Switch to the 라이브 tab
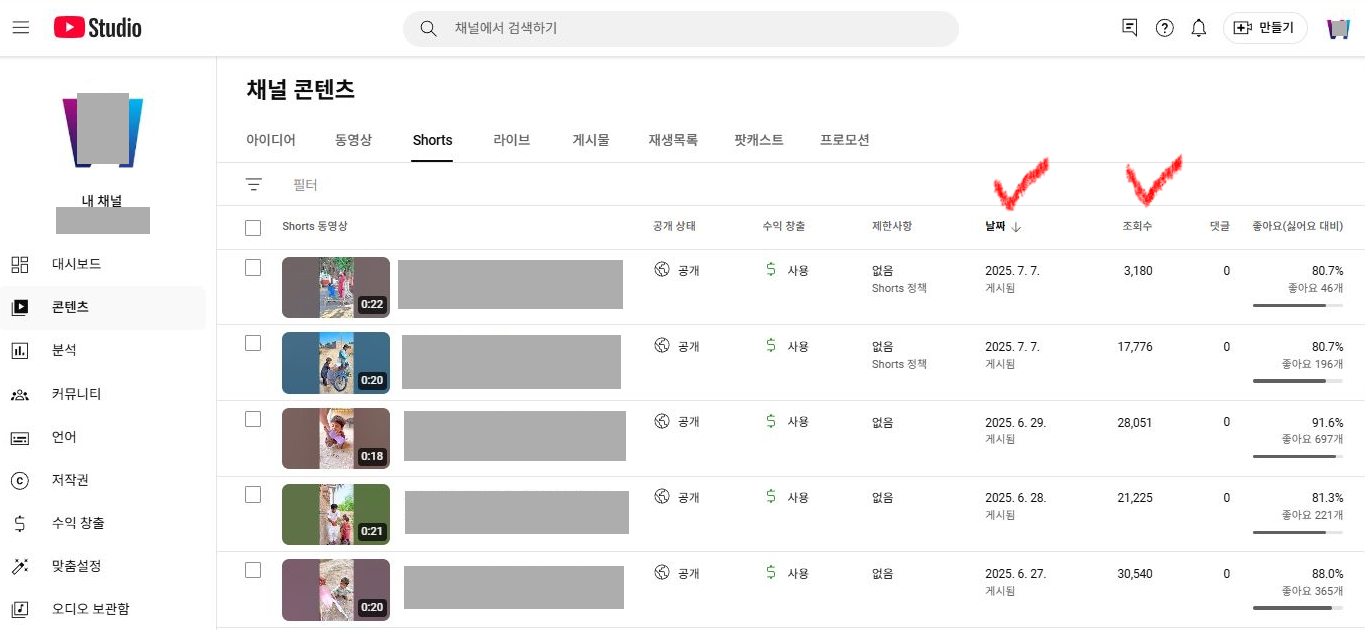The height and width of the screenshot is (630, 1365). [511, 140]
